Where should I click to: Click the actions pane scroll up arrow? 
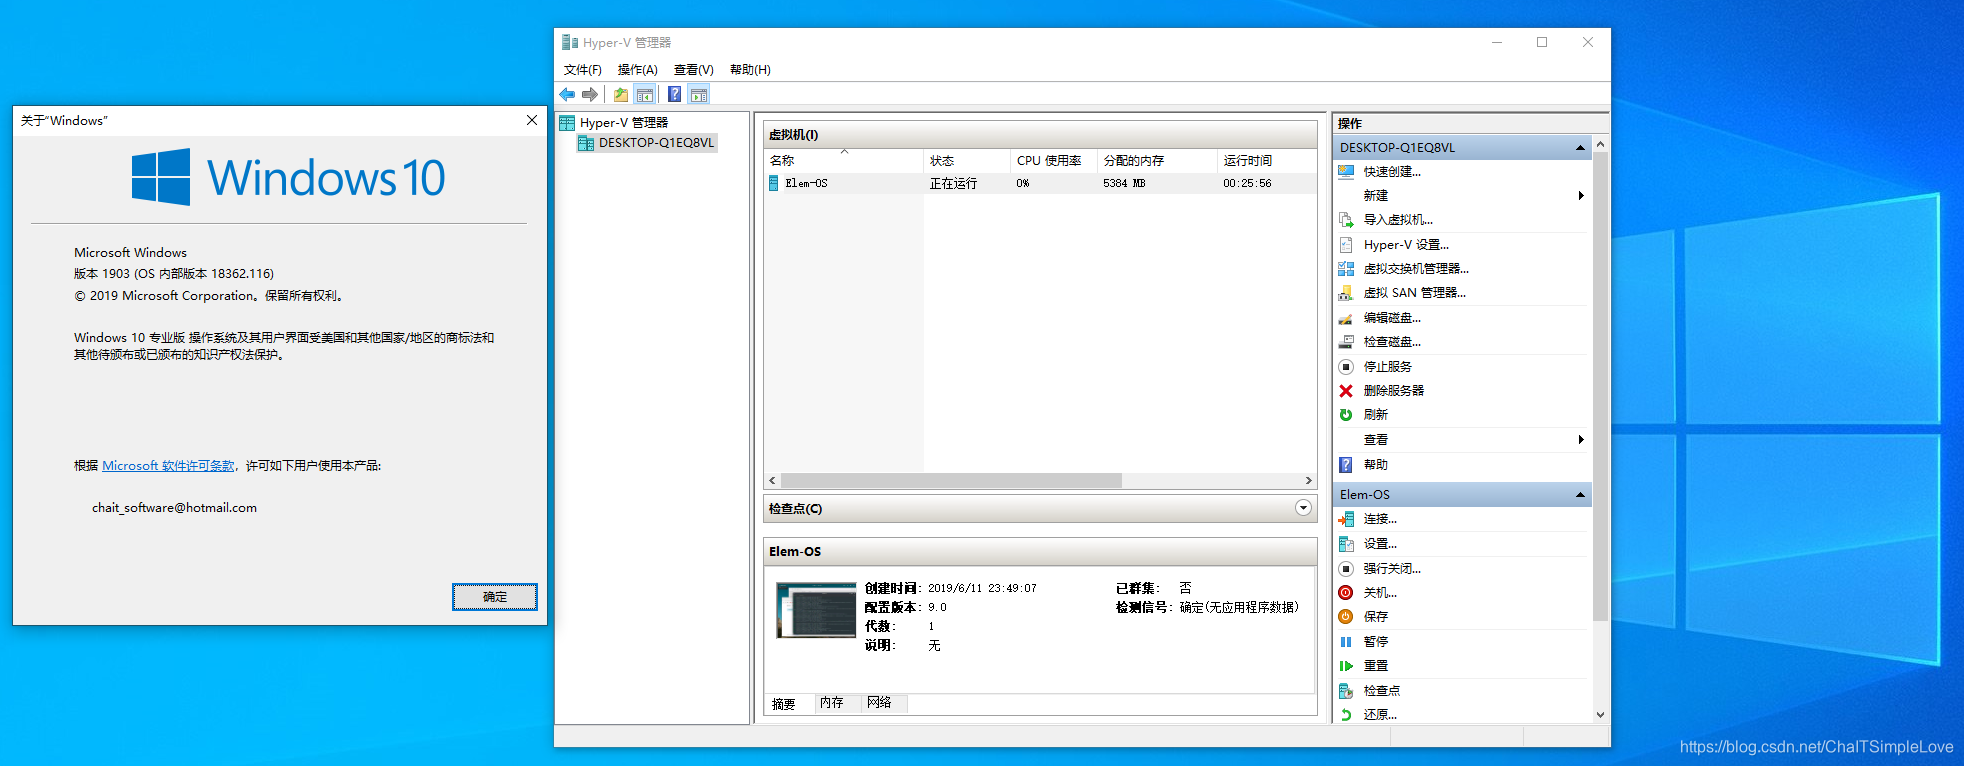[x=1600, y=145]
